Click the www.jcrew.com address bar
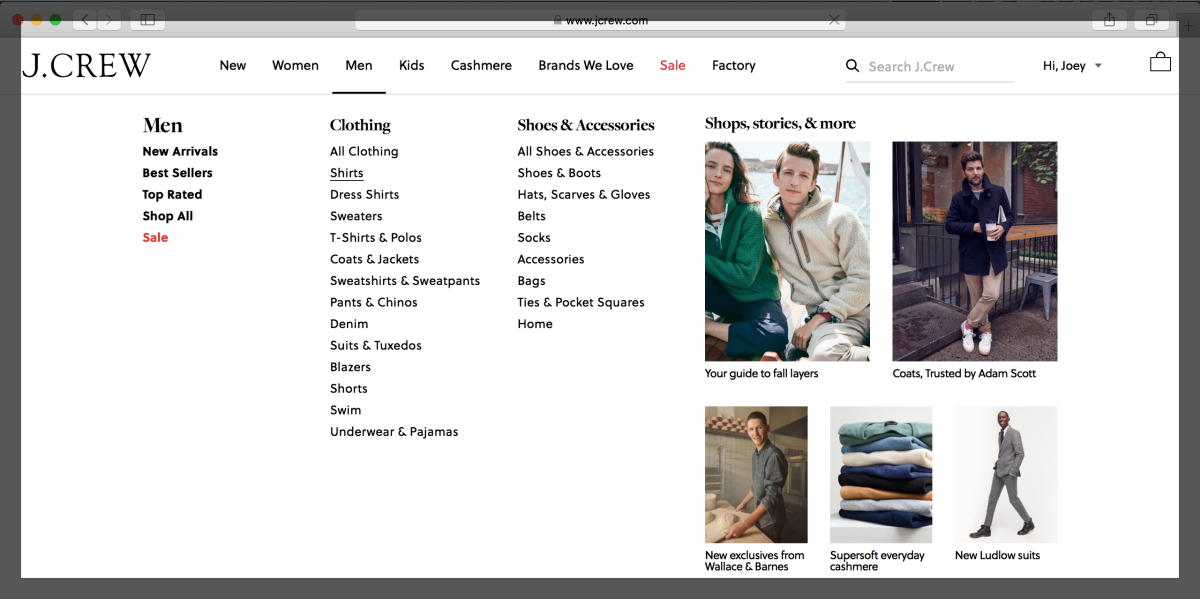The width and height of the screenshot is (1200, 599). coord(600,19)
